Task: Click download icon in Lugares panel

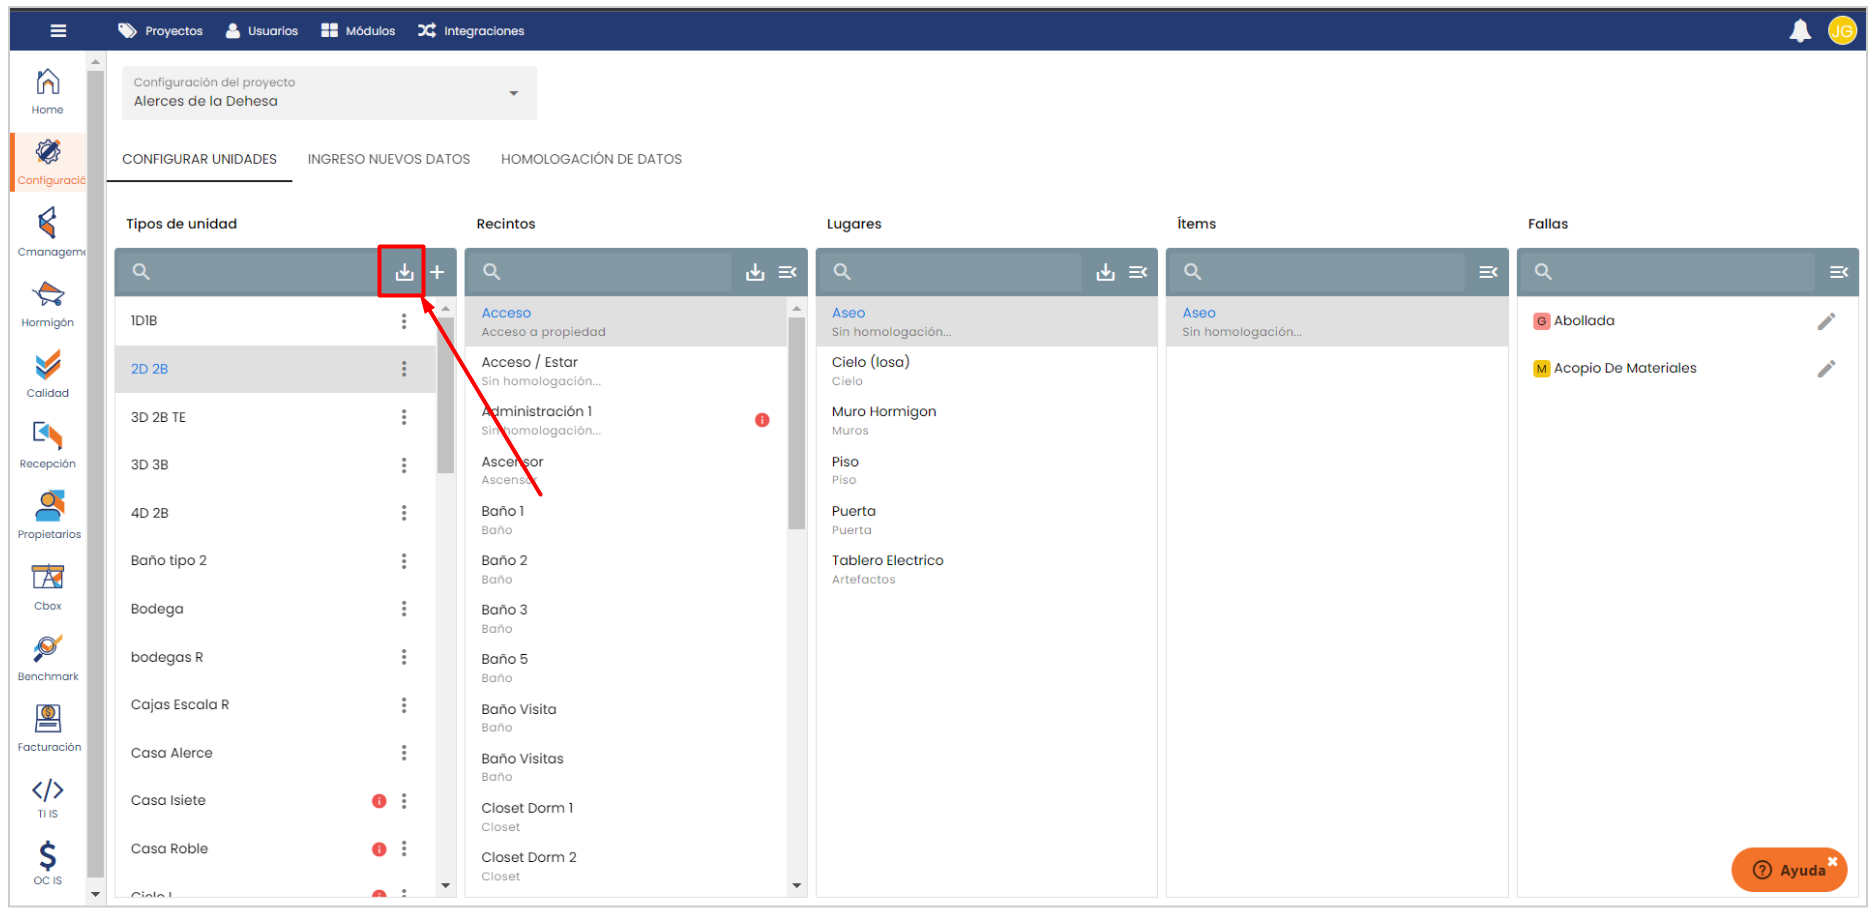Action: pos(1105,272)
